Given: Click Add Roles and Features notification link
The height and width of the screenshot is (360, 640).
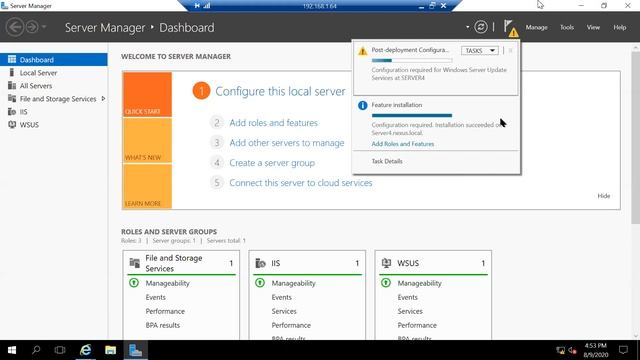Looking at the screenshot, I should coord(402,144).
